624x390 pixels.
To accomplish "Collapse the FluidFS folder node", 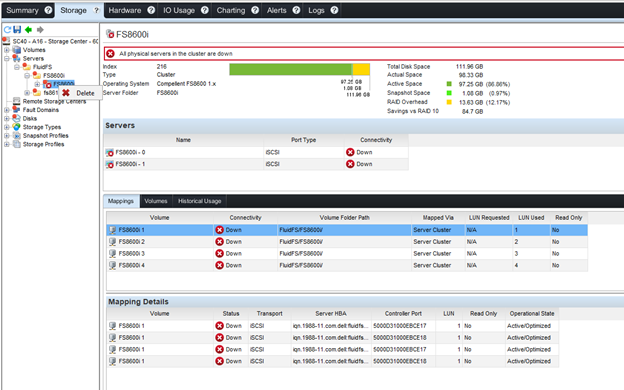I will pyautogui.click(x=17, y=67).
